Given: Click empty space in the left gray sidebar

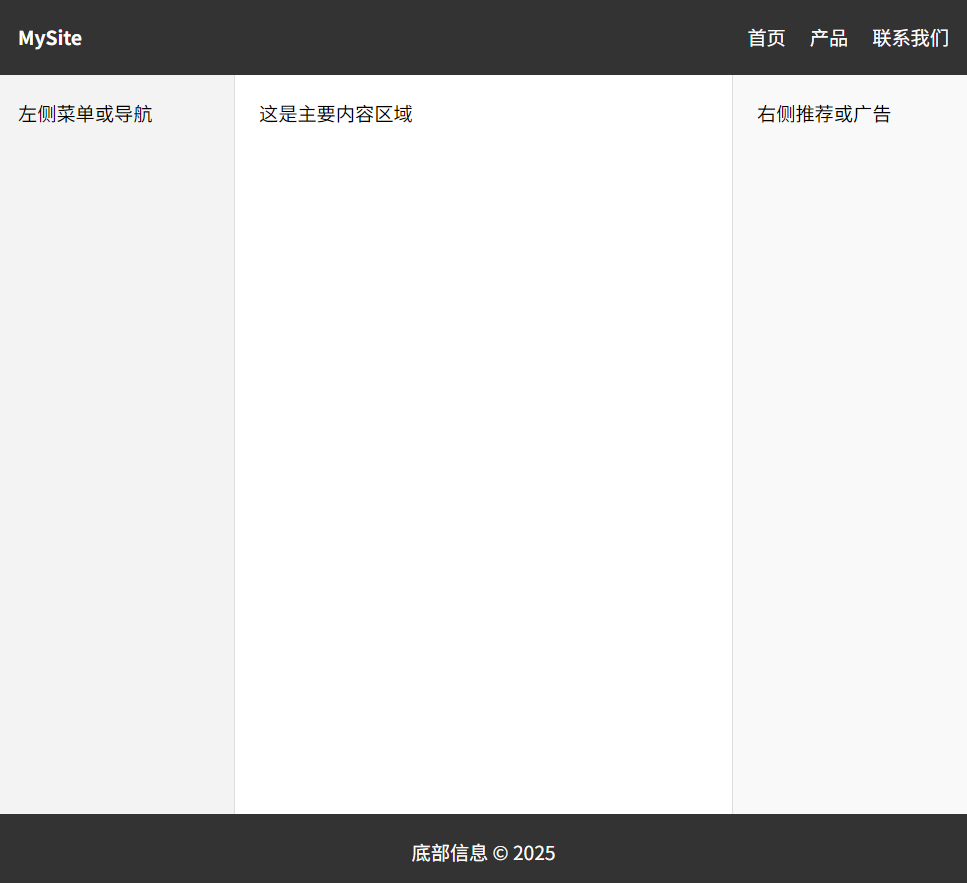Looking at the screenshot, I should [x=116, y=450].
